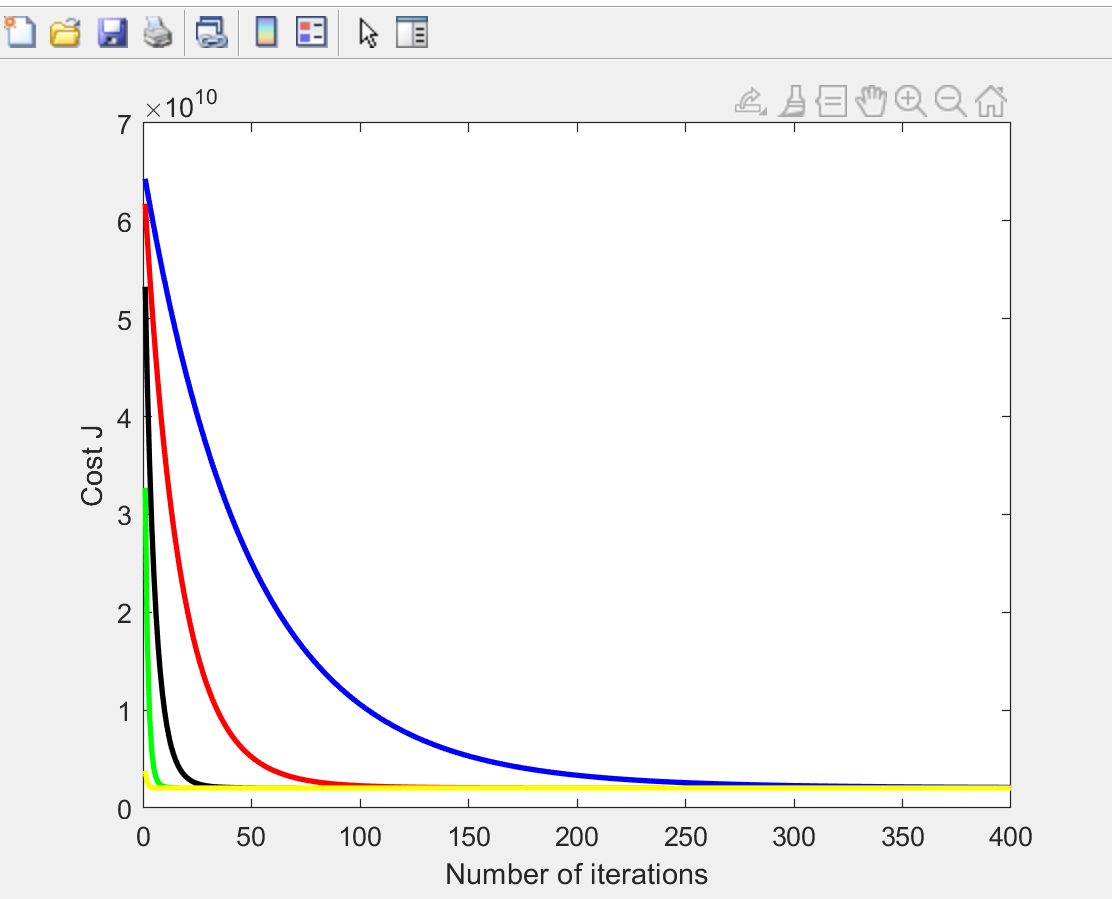Click the 'Cost J' y-axis label
1112x899 pixels.
(x=92, y=465)
